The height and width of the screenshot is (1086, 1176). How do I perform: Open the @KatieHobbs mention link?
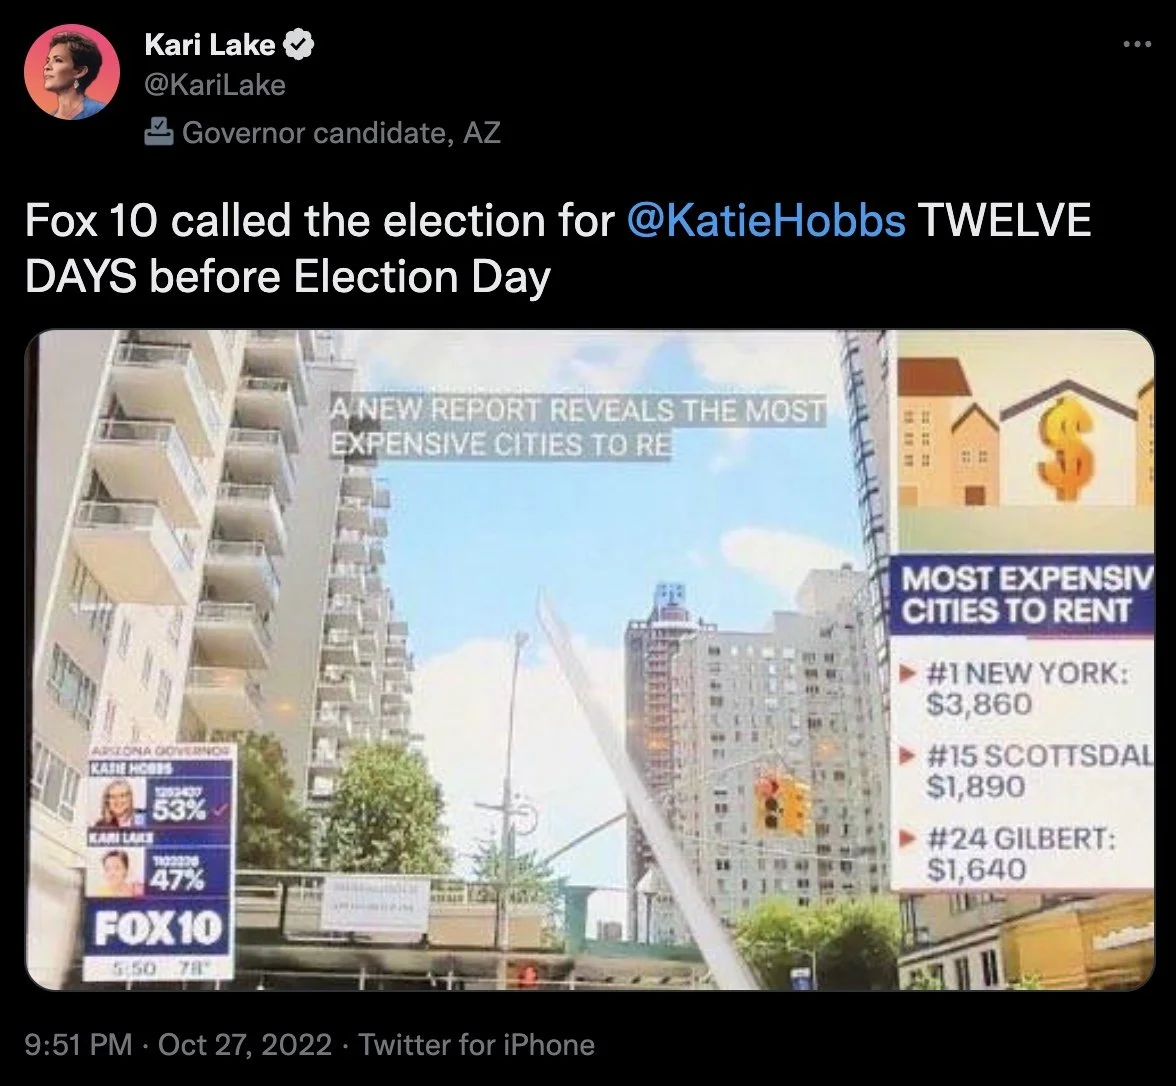click(x=766, y=220)
